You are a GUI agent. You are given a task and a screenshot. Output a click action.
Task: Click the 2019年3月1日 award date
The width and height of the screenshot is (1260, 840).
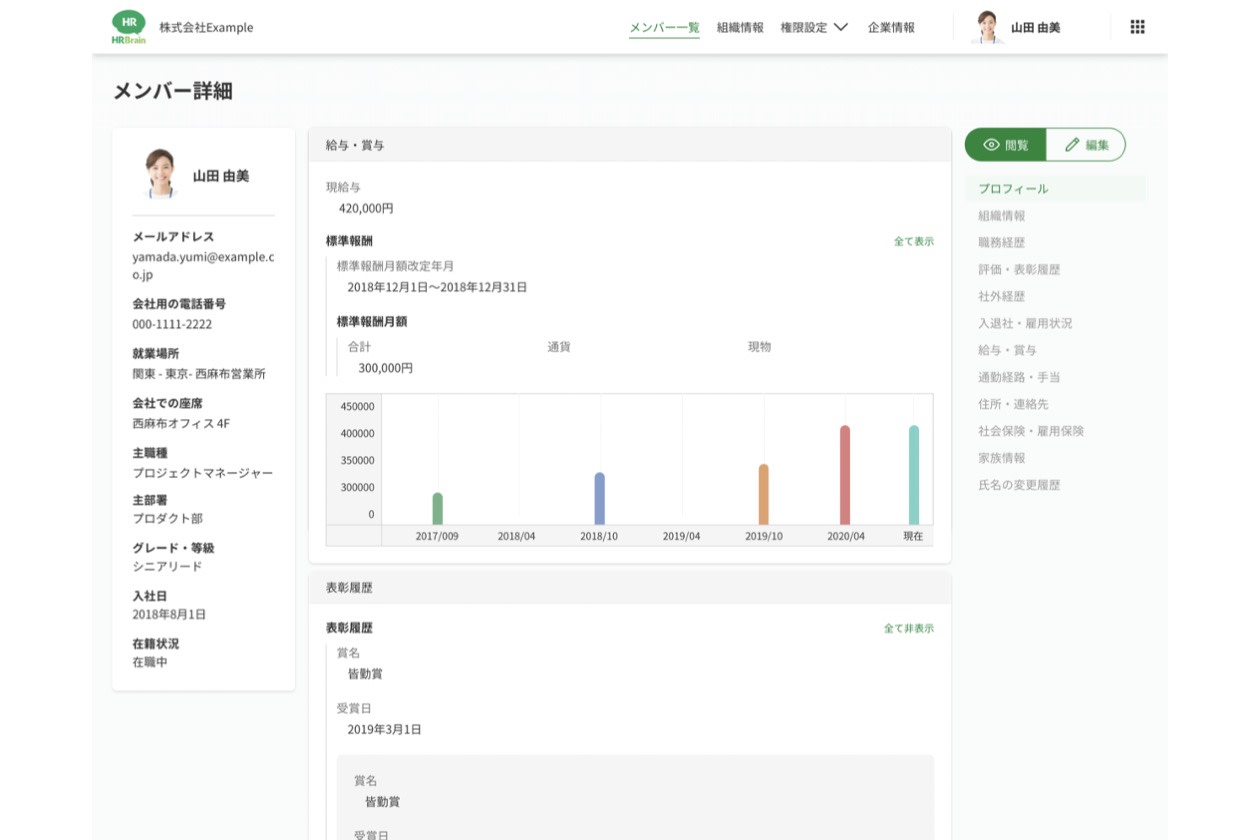pos(384,730)
